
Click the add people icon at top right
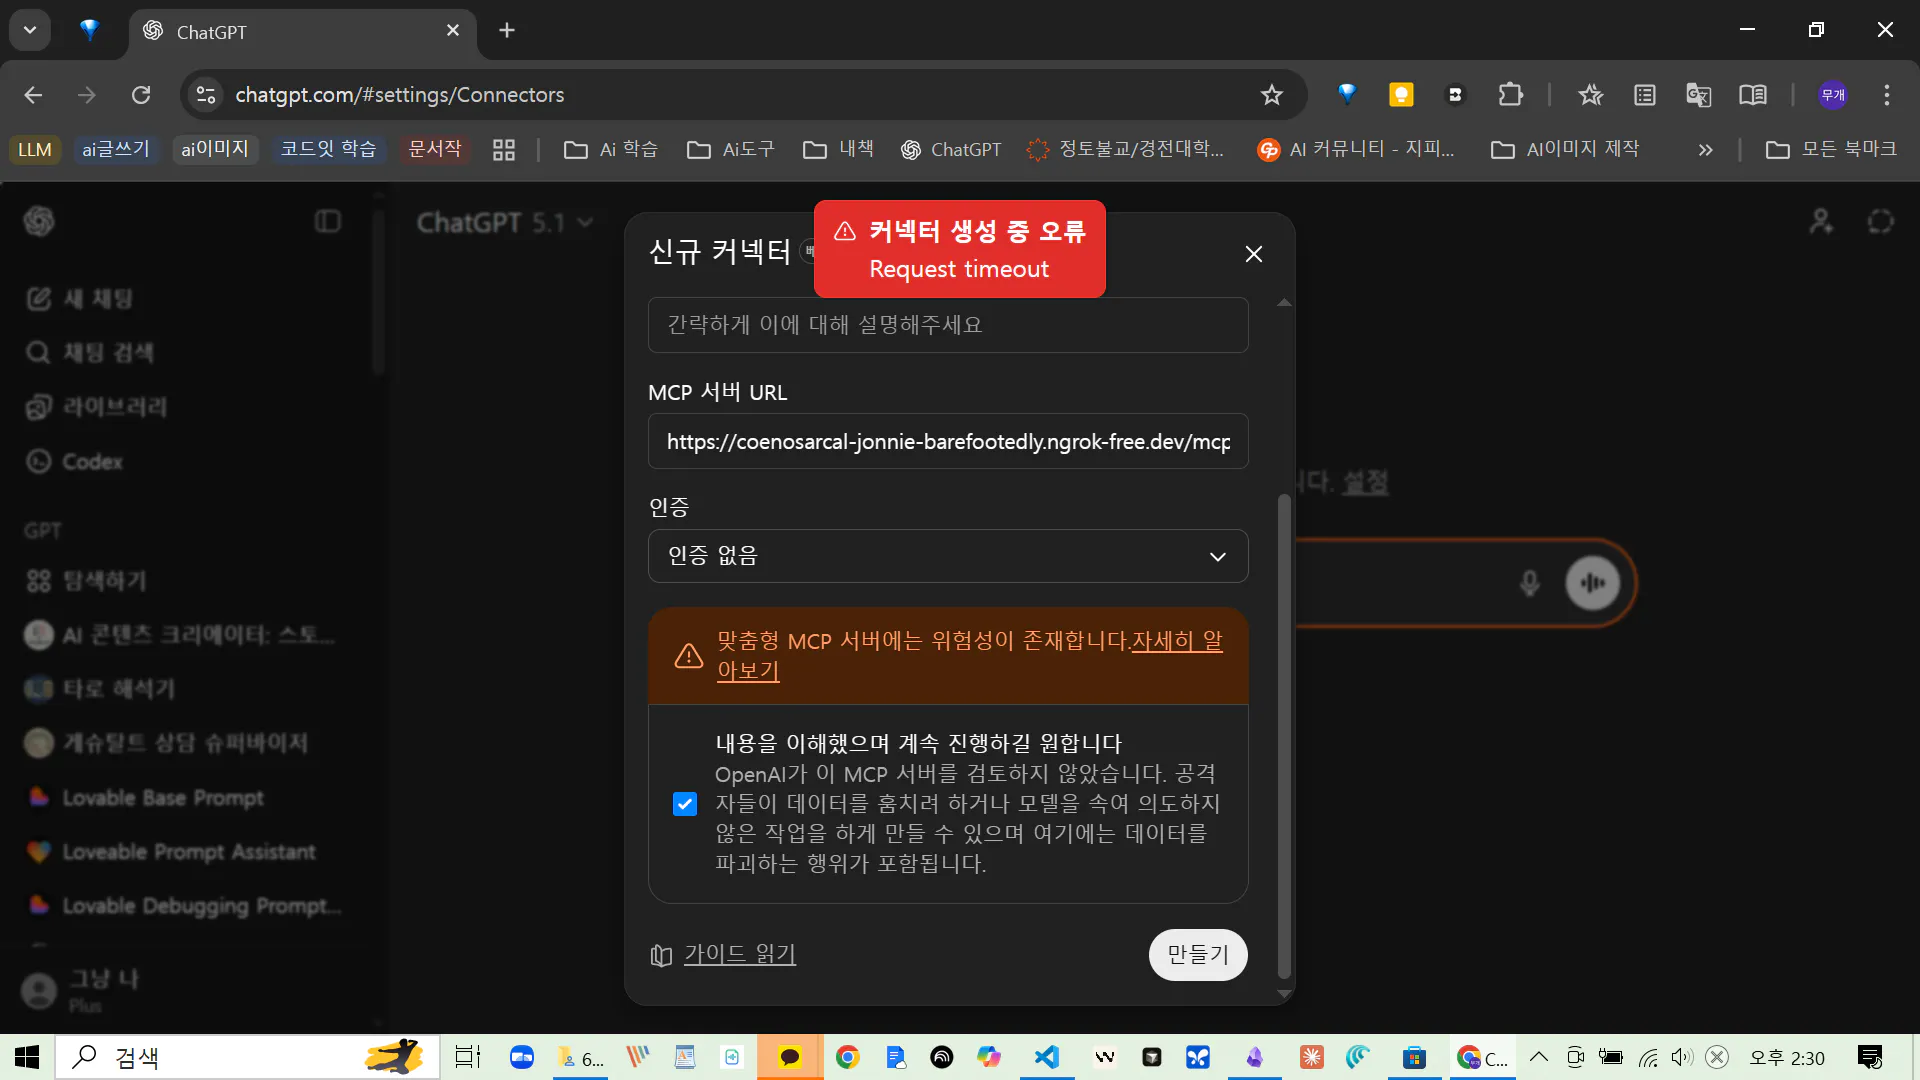1821,221
